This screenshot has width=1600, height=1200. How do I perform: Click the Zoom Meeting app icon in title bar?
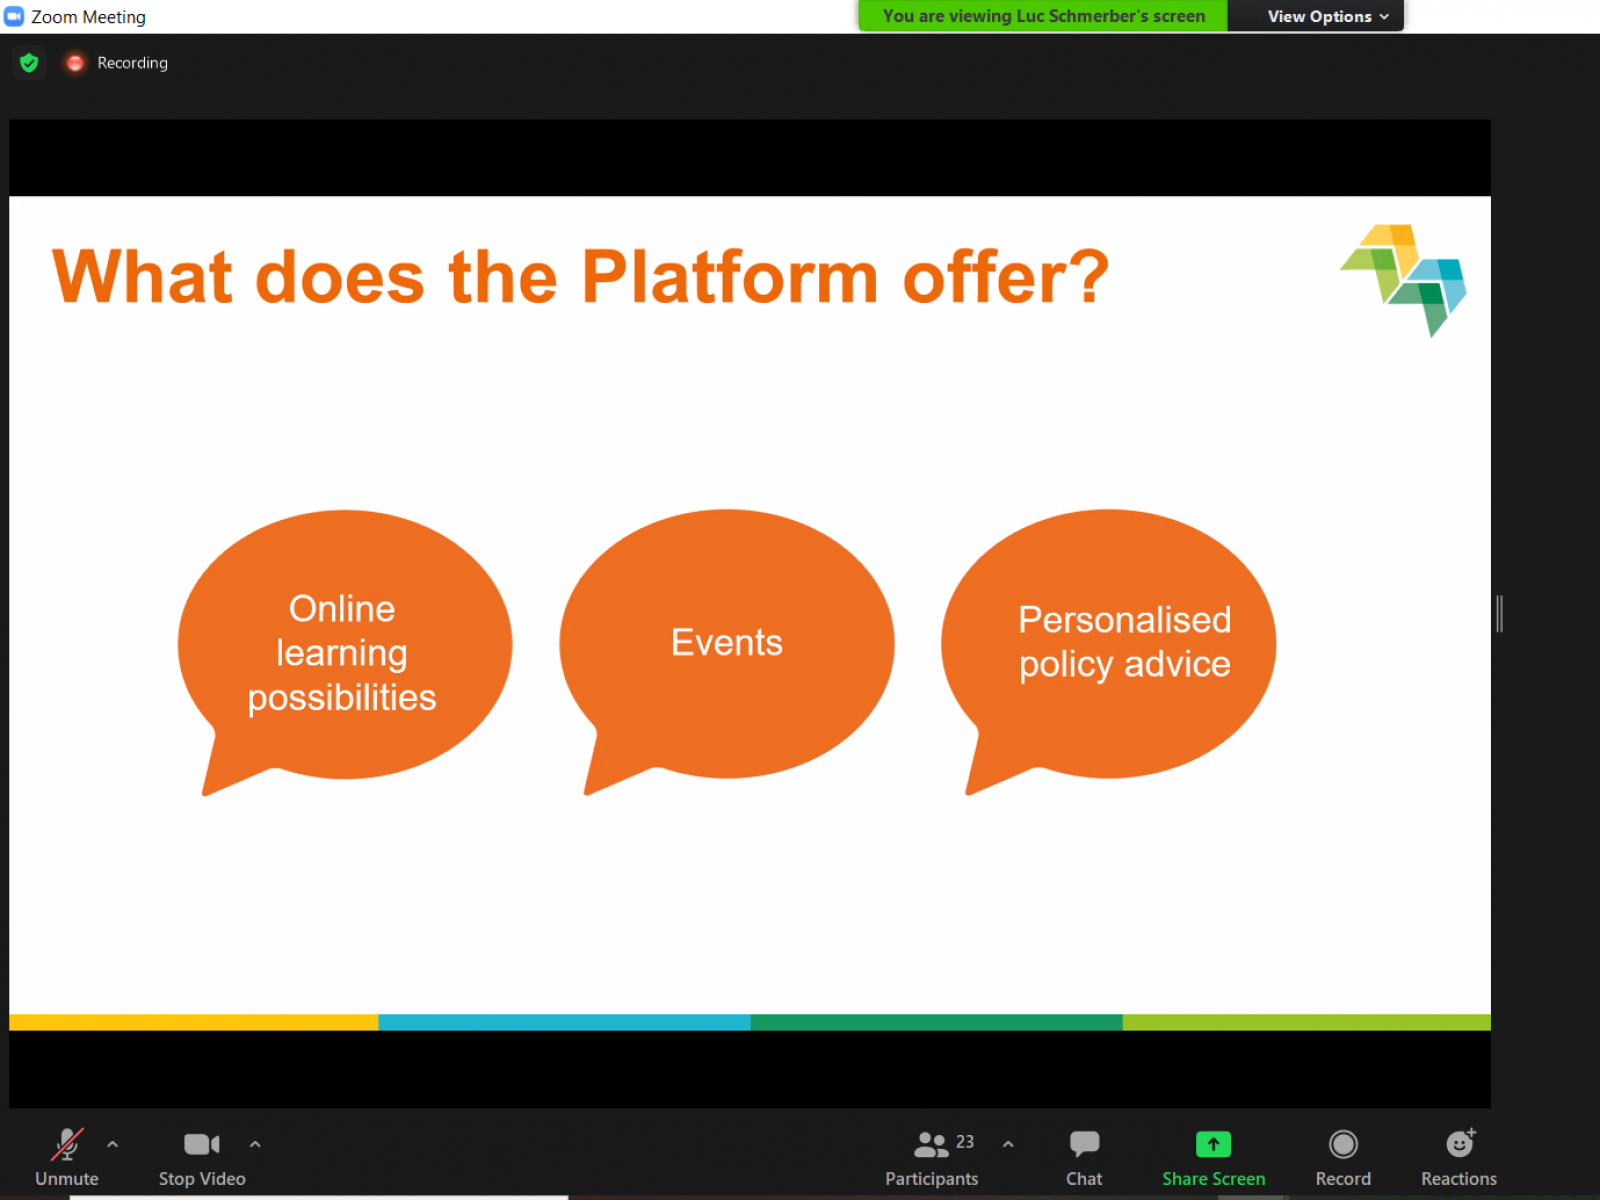(14, 17)
